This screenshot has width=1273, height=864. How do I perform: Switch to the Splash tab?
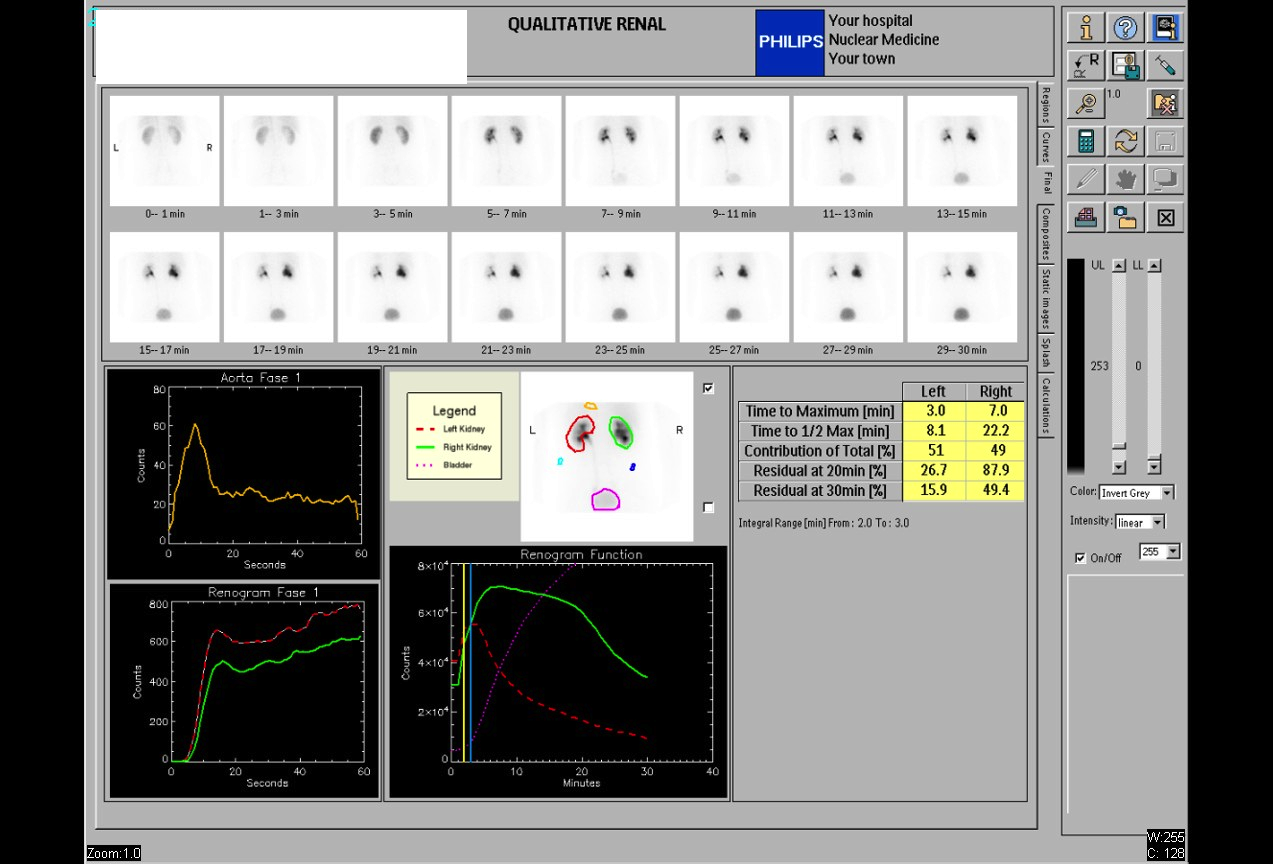coord(1046,352)
